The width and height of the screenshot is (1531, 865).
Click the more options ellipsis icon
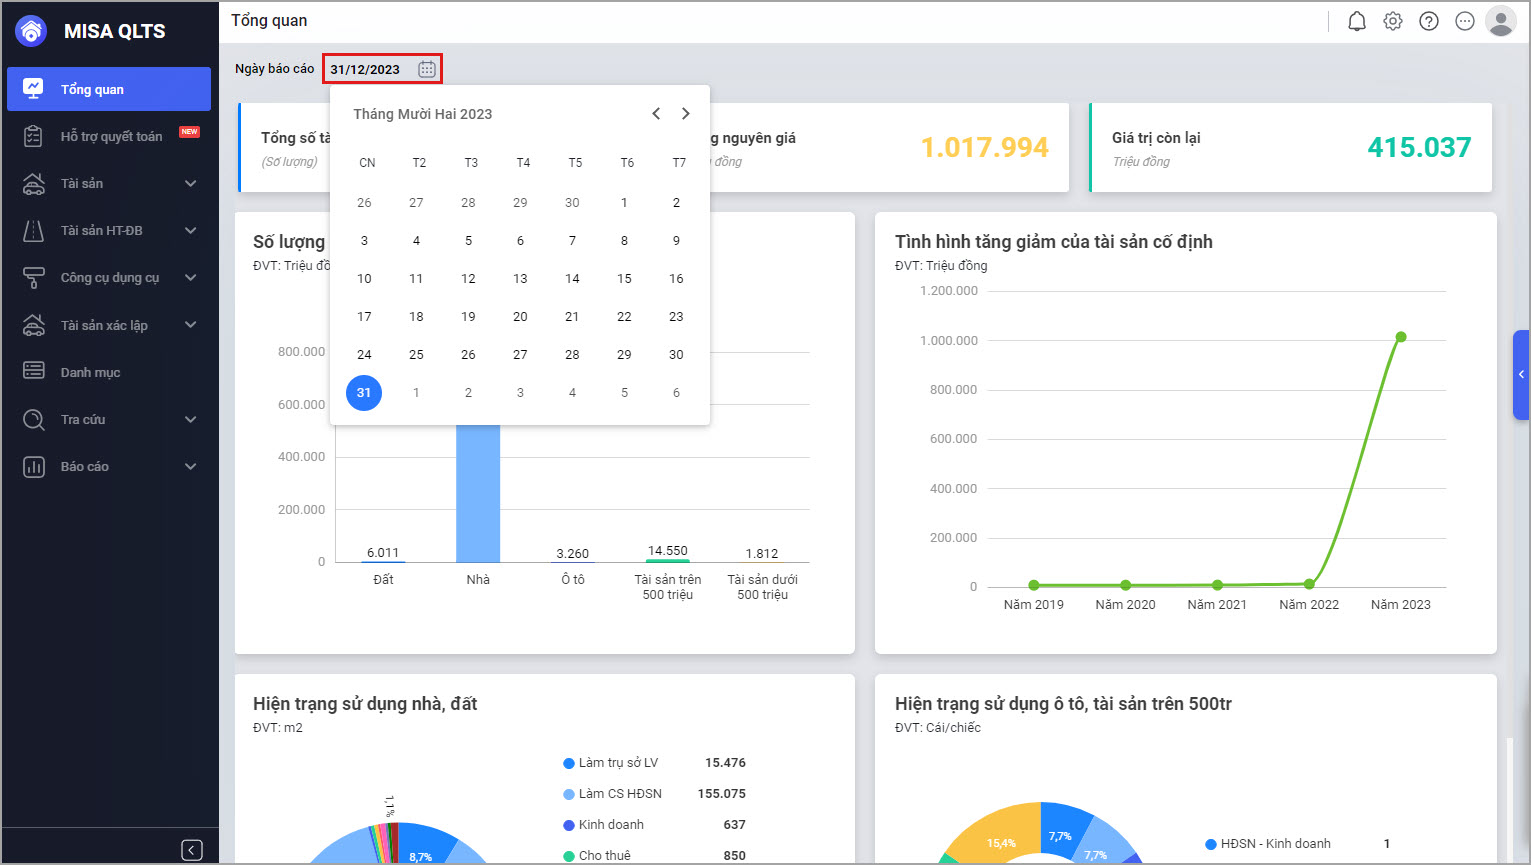pos(1464,21)
